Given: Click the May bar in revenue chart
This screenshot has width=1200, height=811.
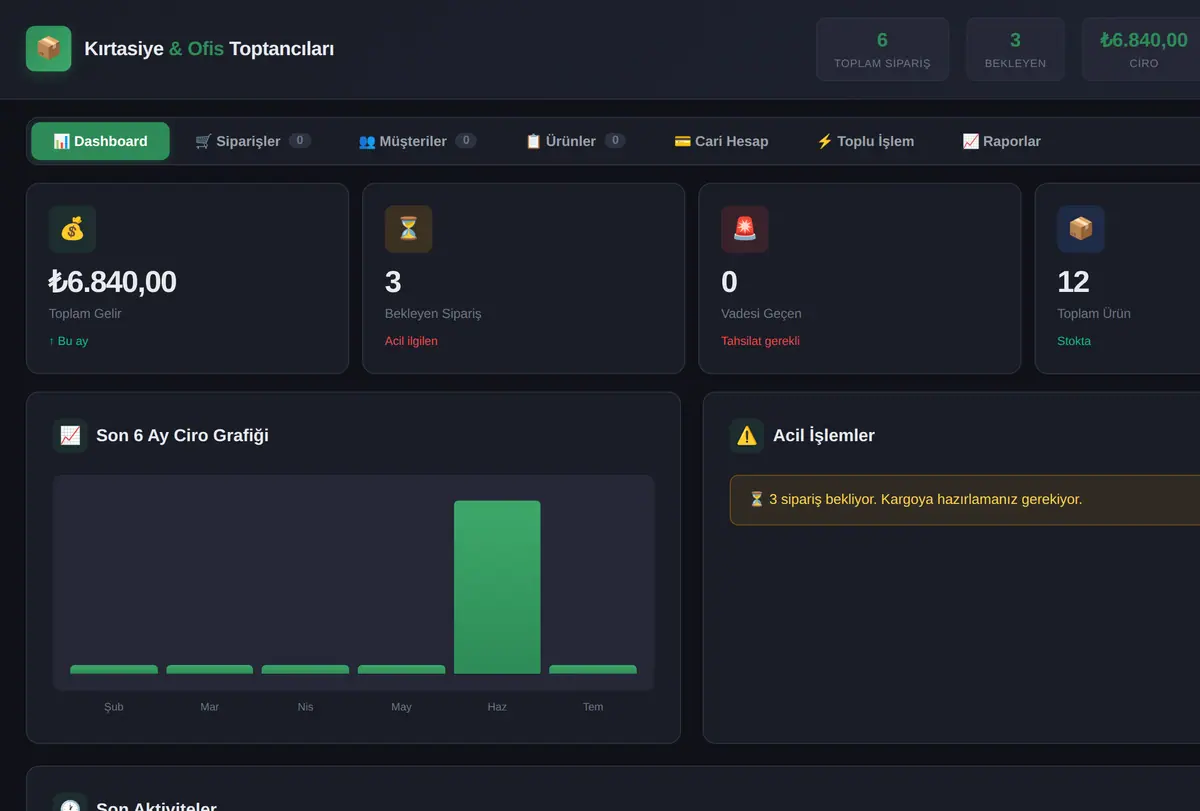Looking at the screenshot, I should click(401, 669).
